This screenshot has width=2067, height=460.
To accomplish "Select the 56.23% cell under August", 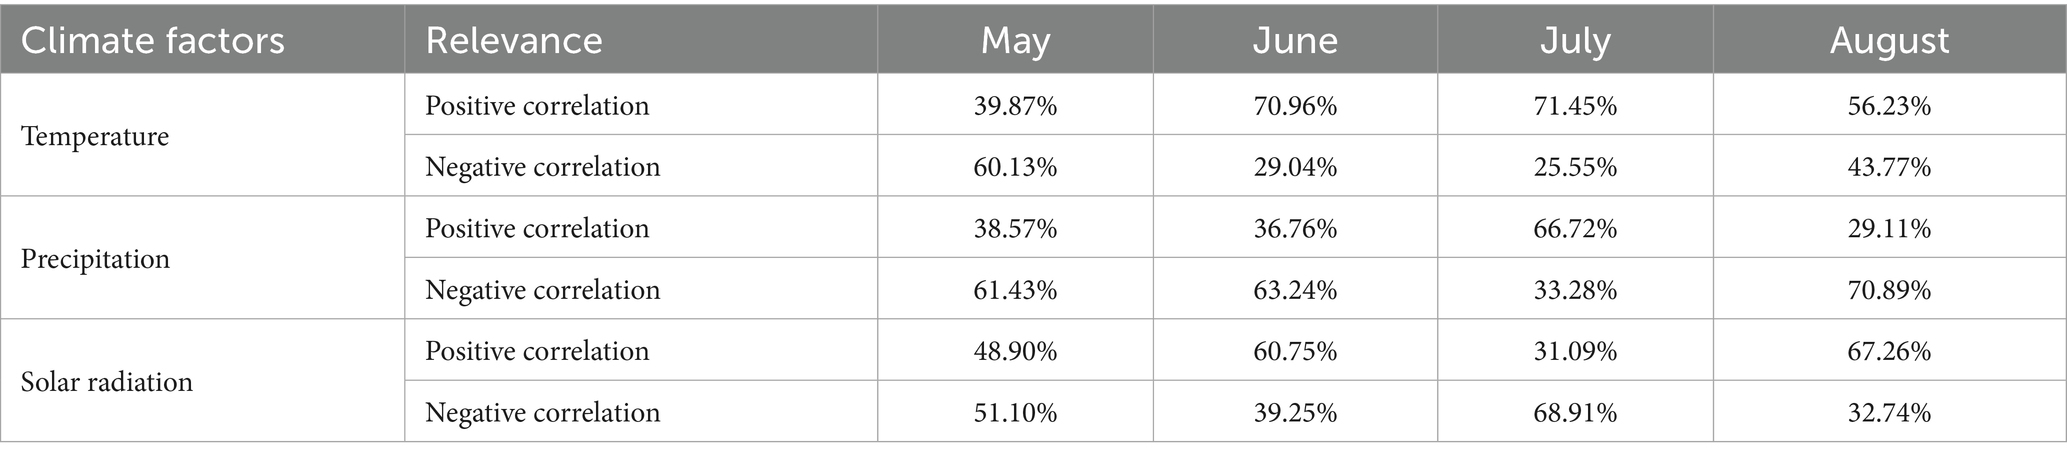I will click(x=1889, y=105).
